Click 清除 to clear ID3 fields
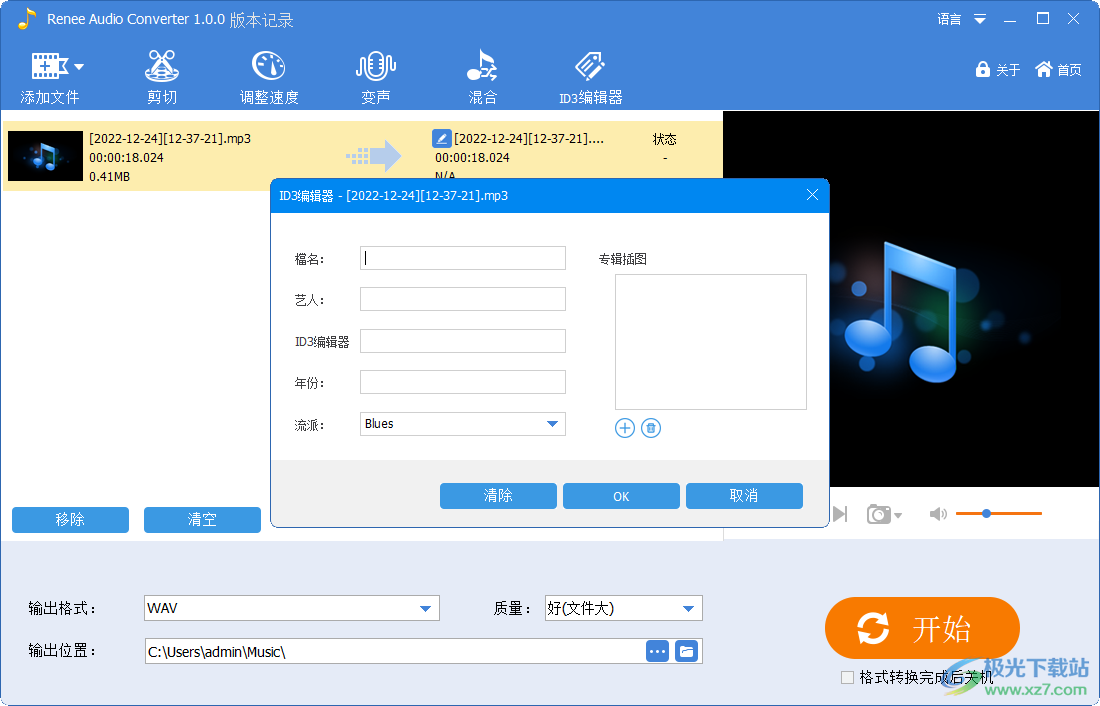 click(498, 496)
